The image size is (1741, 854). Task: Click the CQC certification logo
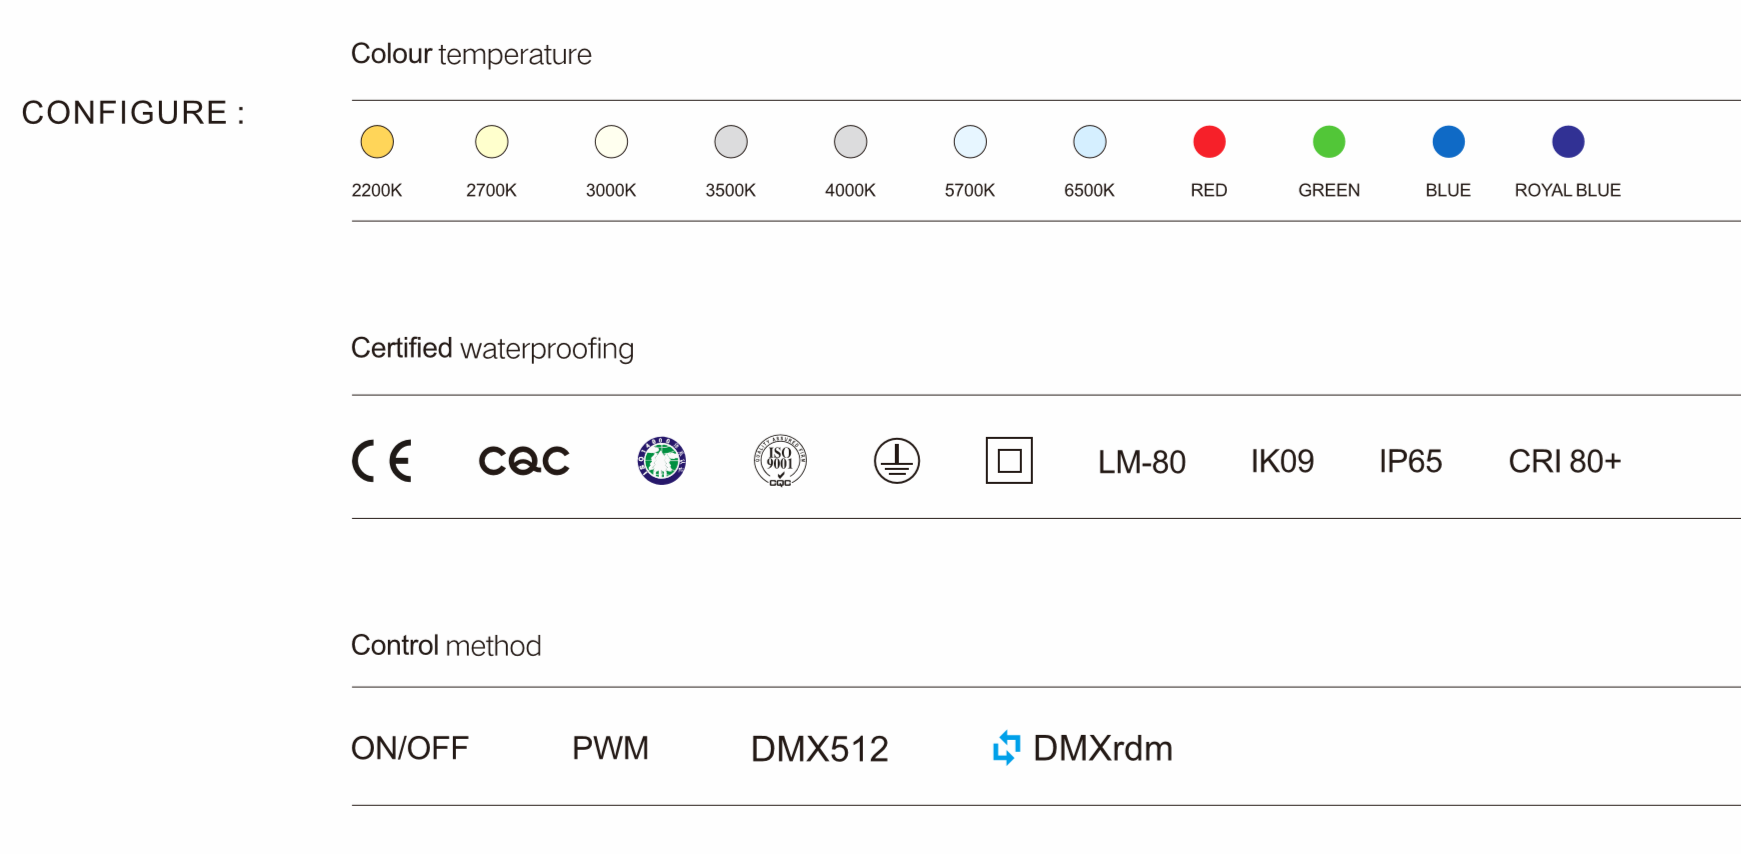coord(524,461)
